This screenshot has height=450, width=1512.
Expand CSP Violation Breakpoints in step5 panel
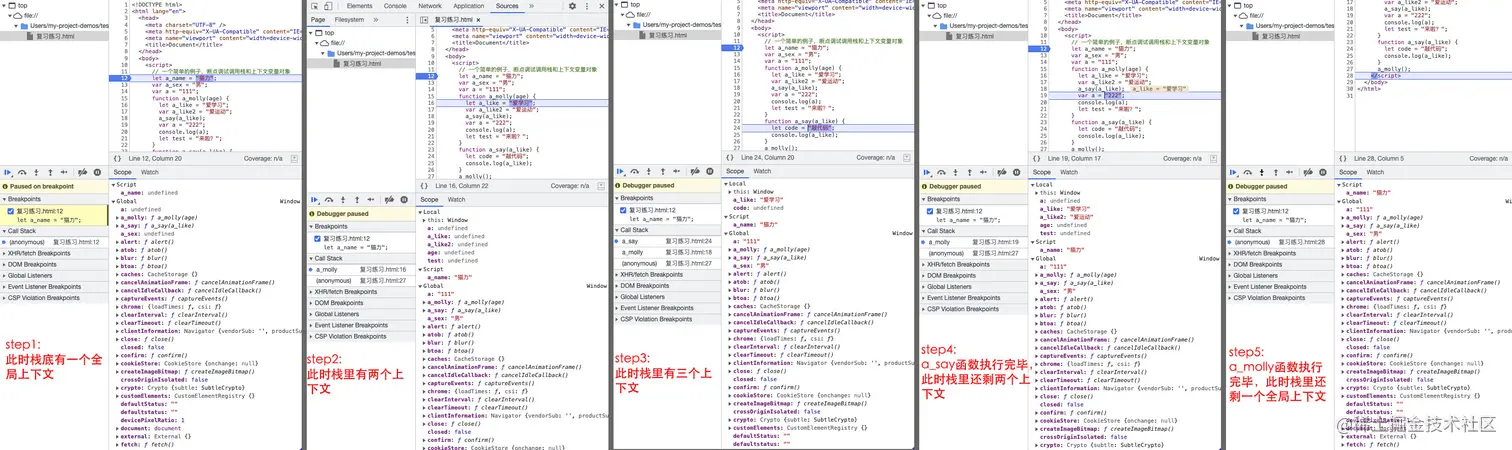(x=1280, y=297)
